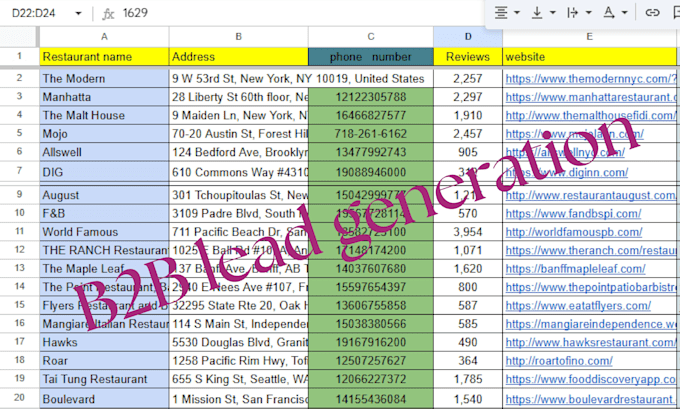Open the text rotation tool
The width and height of the screenshot is (680, 409).
tap(608, 13)
